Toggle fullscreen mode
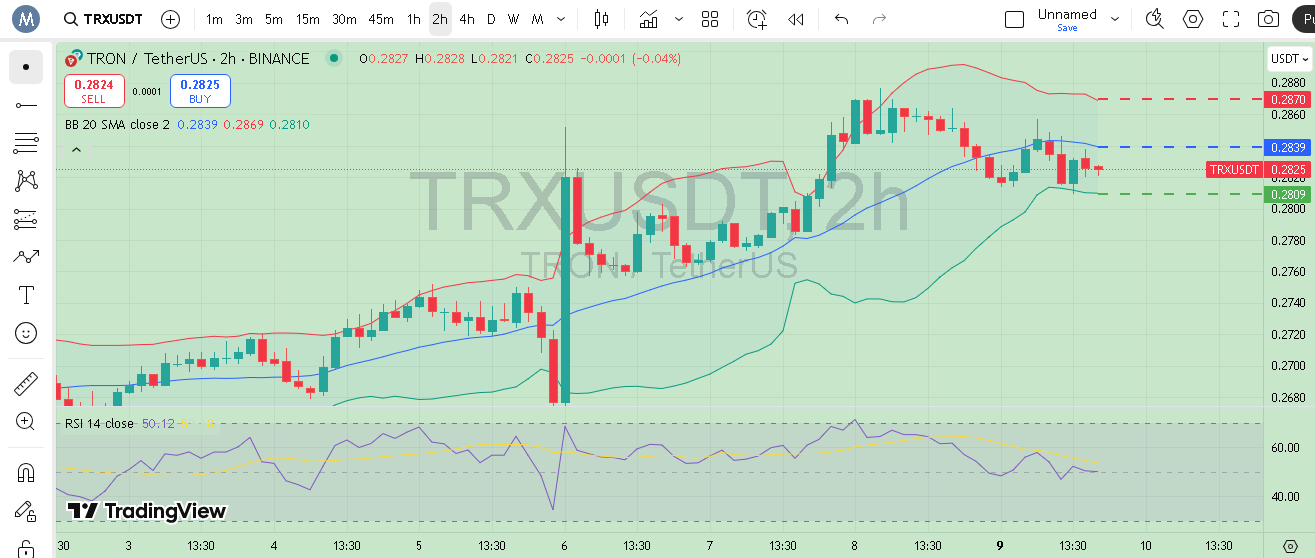The height and width of the screenshot is (558, 1315). pos(1231,19)
